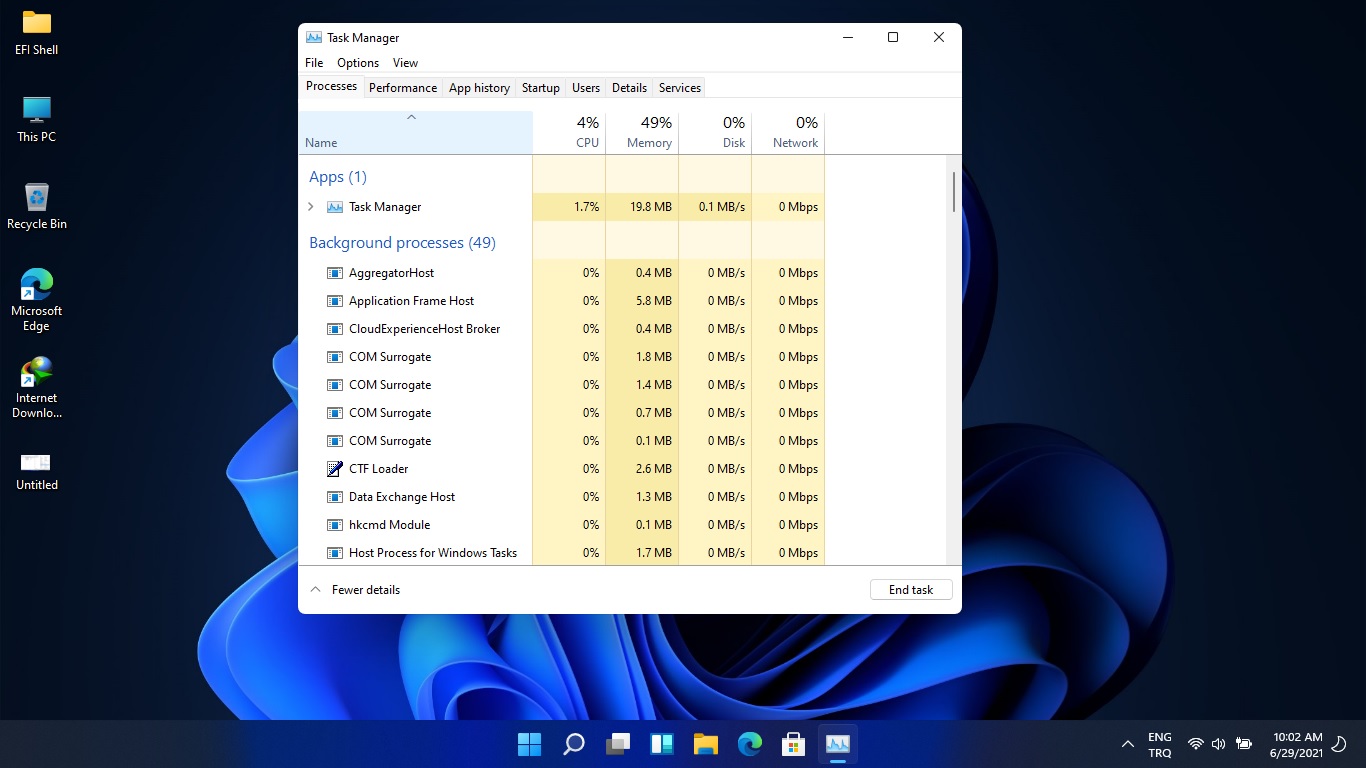This screenshot has height=768, width=1366.
Task: Select the Internet Download Manager desktop shortcut
Action: [x=37, y=387]
